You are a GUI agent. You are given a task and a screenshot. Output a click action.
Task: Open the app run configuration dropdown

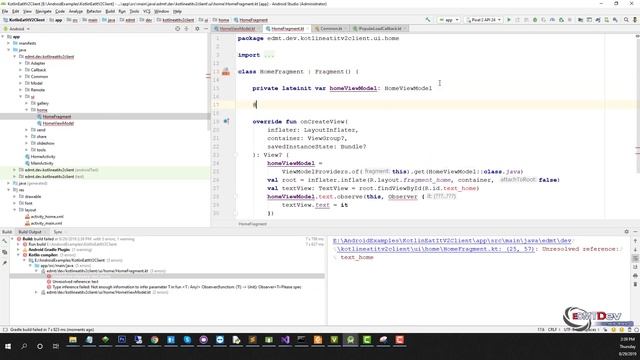tap(448, 20)
